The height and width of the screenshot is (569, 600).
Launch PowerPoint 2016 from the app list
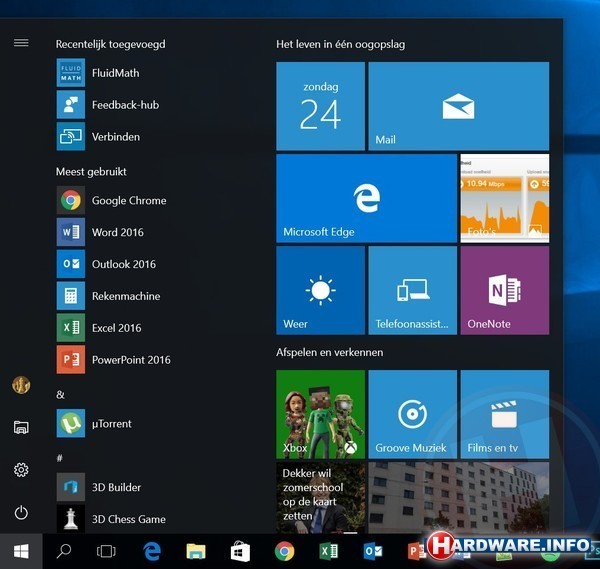coord(153,360)
